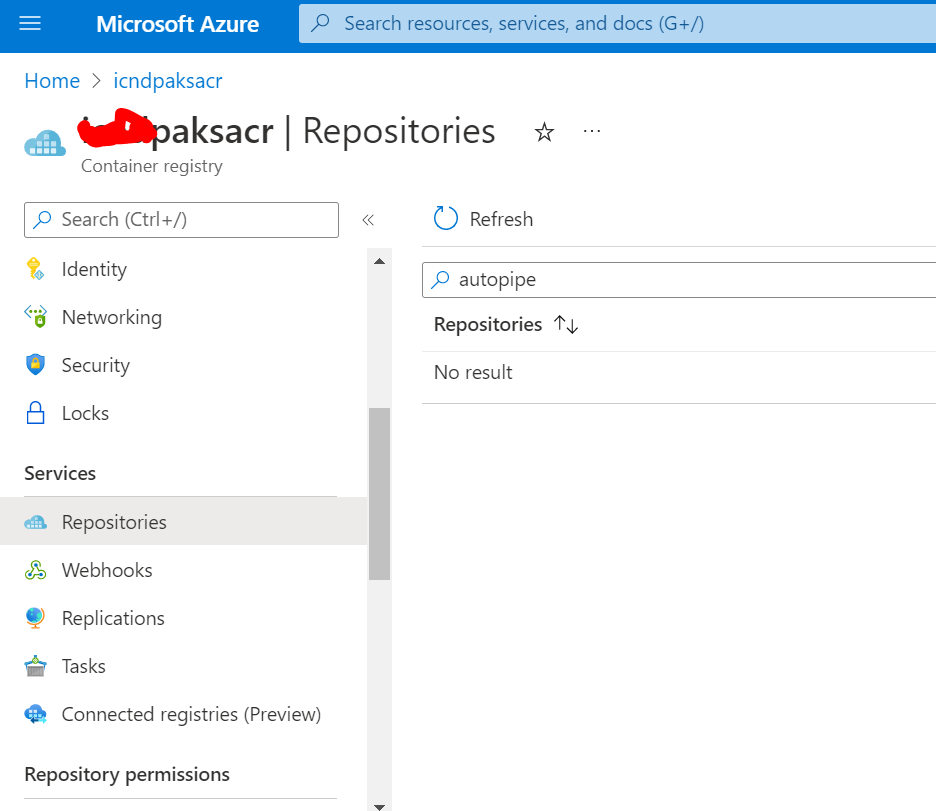
Task: Go to Home breadcrumb
Action: coord(52,81)
